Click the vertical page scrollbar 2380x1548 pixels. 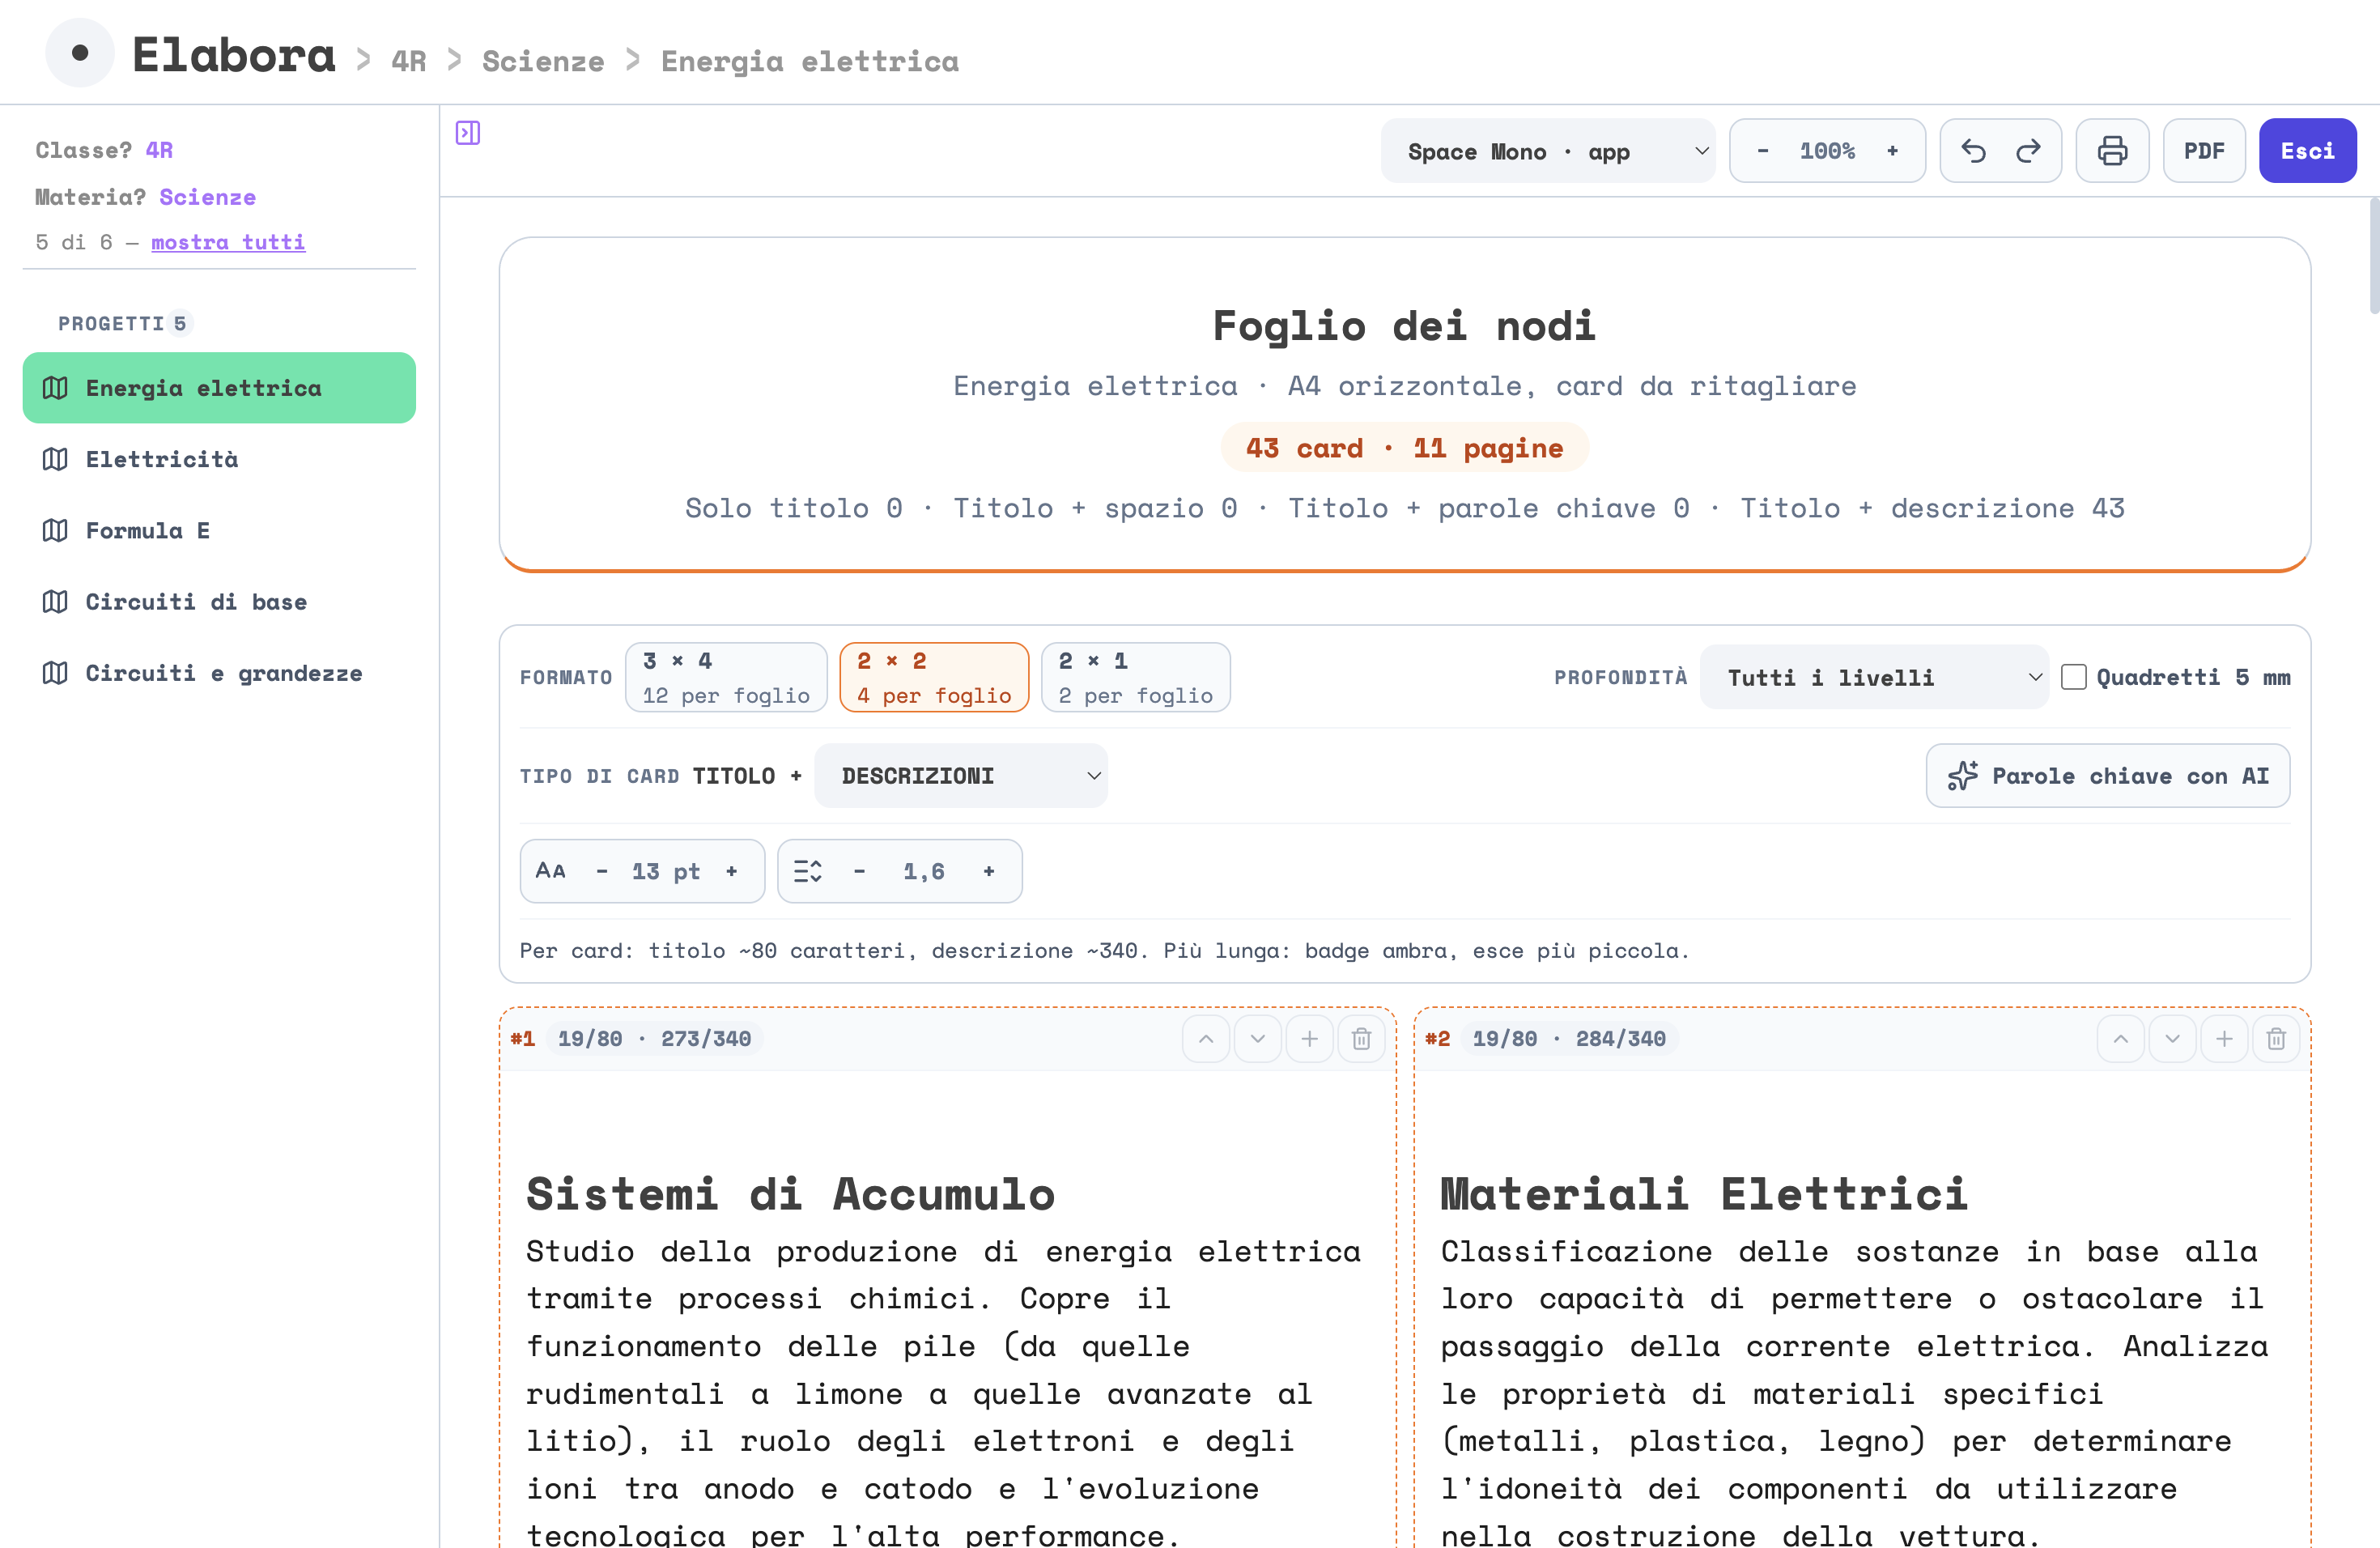click(2374, 256)
